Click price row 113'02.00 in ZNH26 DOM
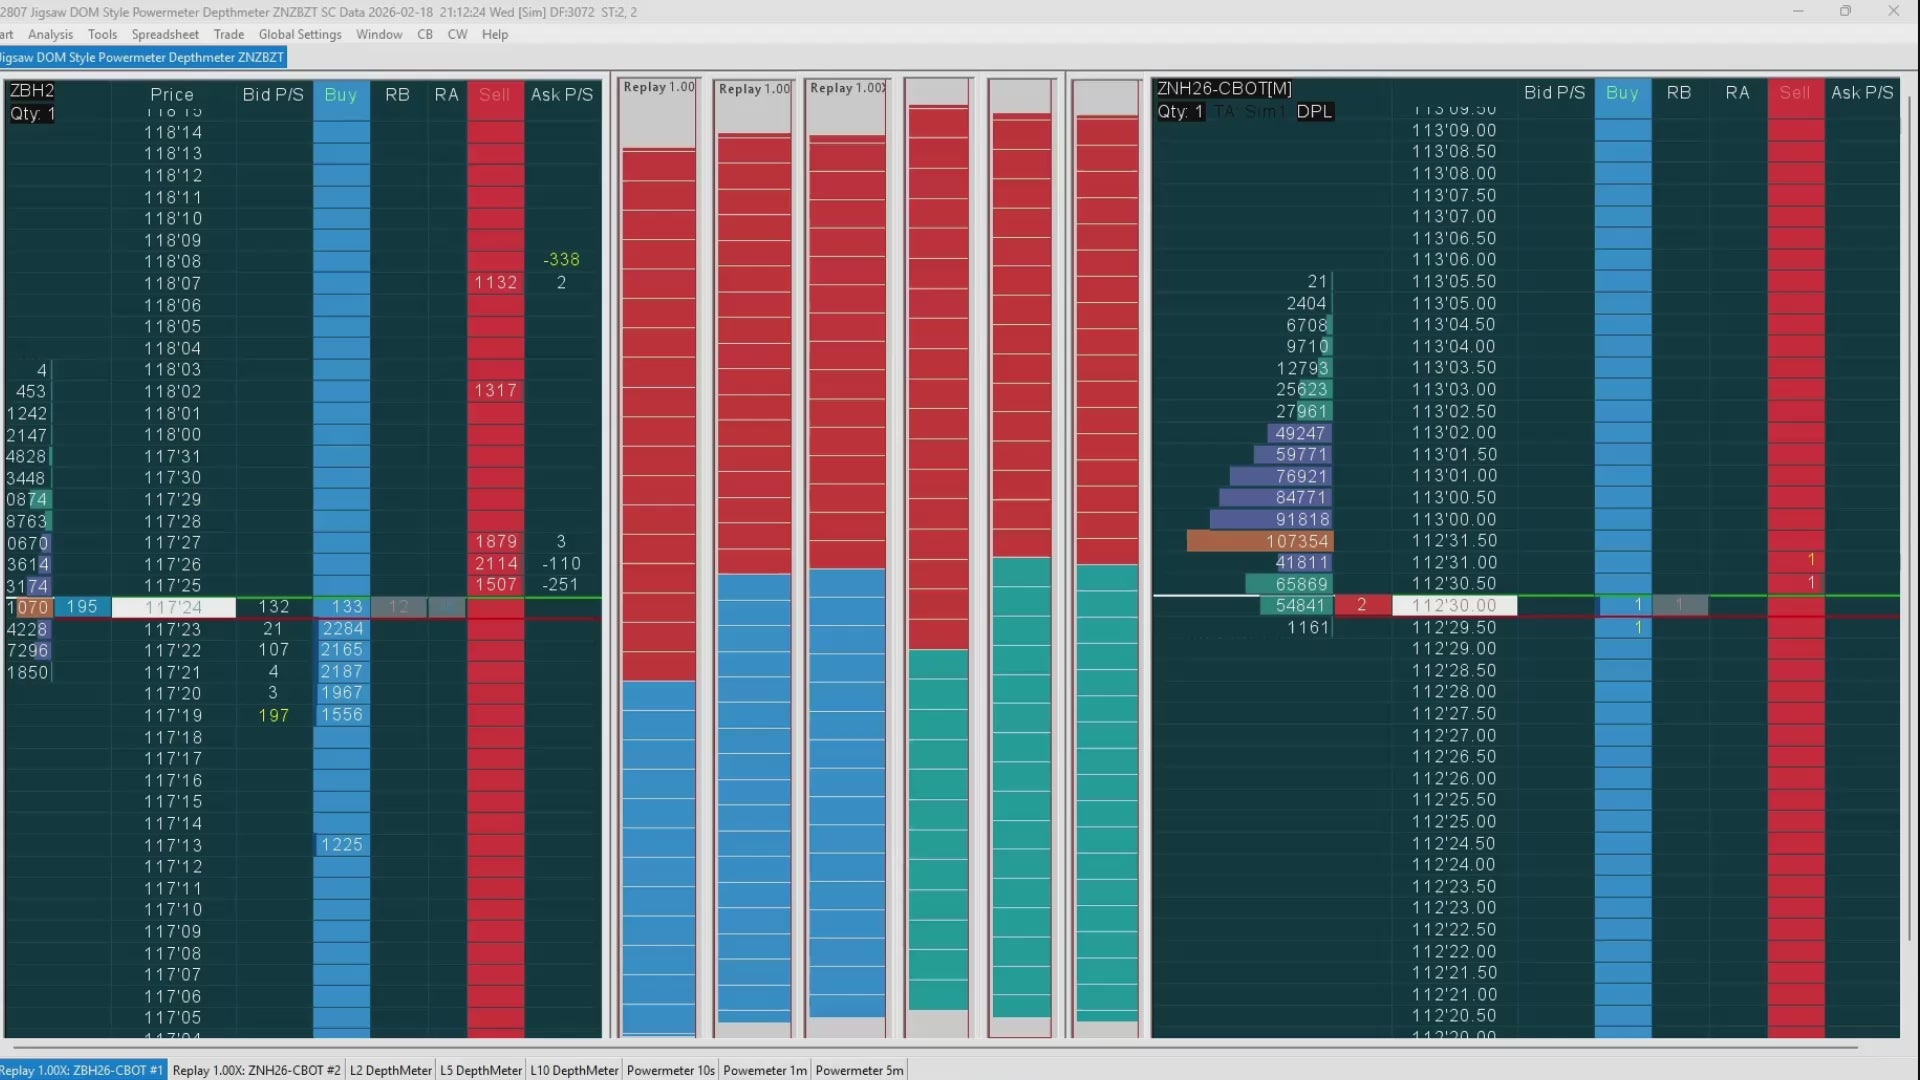 coord(1454,433)
